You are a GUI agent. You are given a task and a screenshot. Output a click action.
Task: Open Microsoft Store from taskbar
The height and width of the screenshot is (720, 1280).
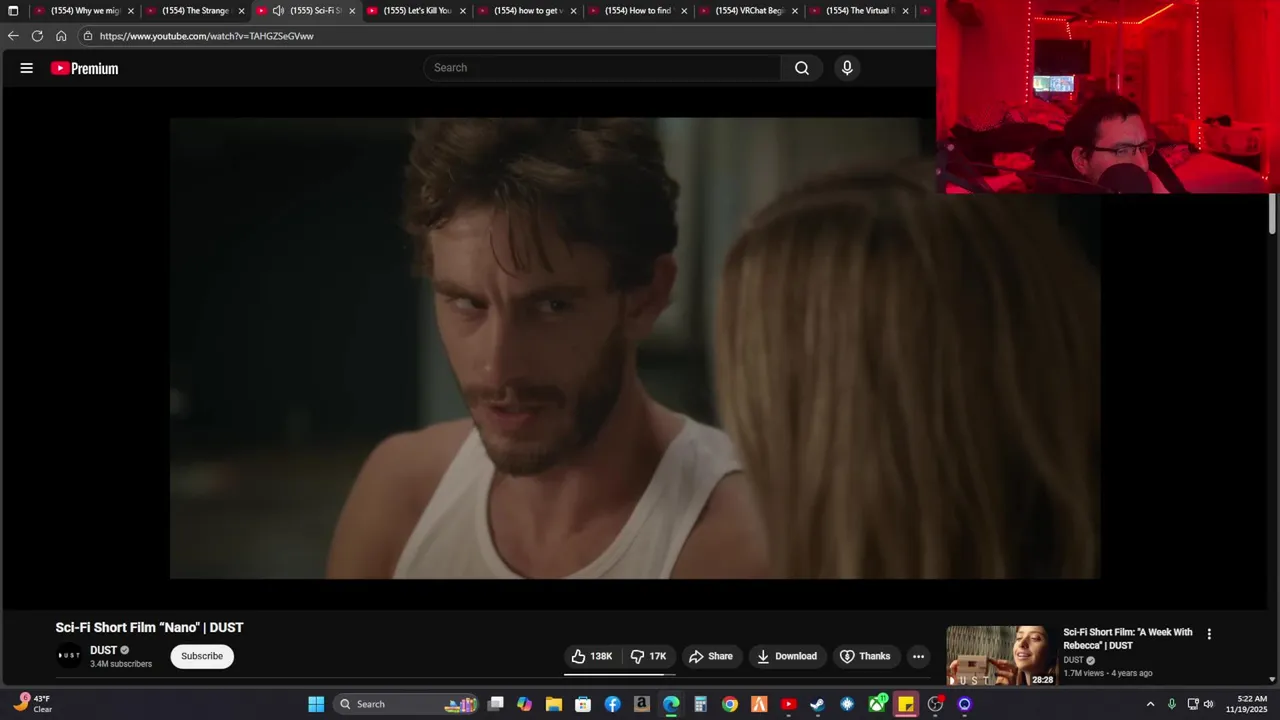pos(583,704)
